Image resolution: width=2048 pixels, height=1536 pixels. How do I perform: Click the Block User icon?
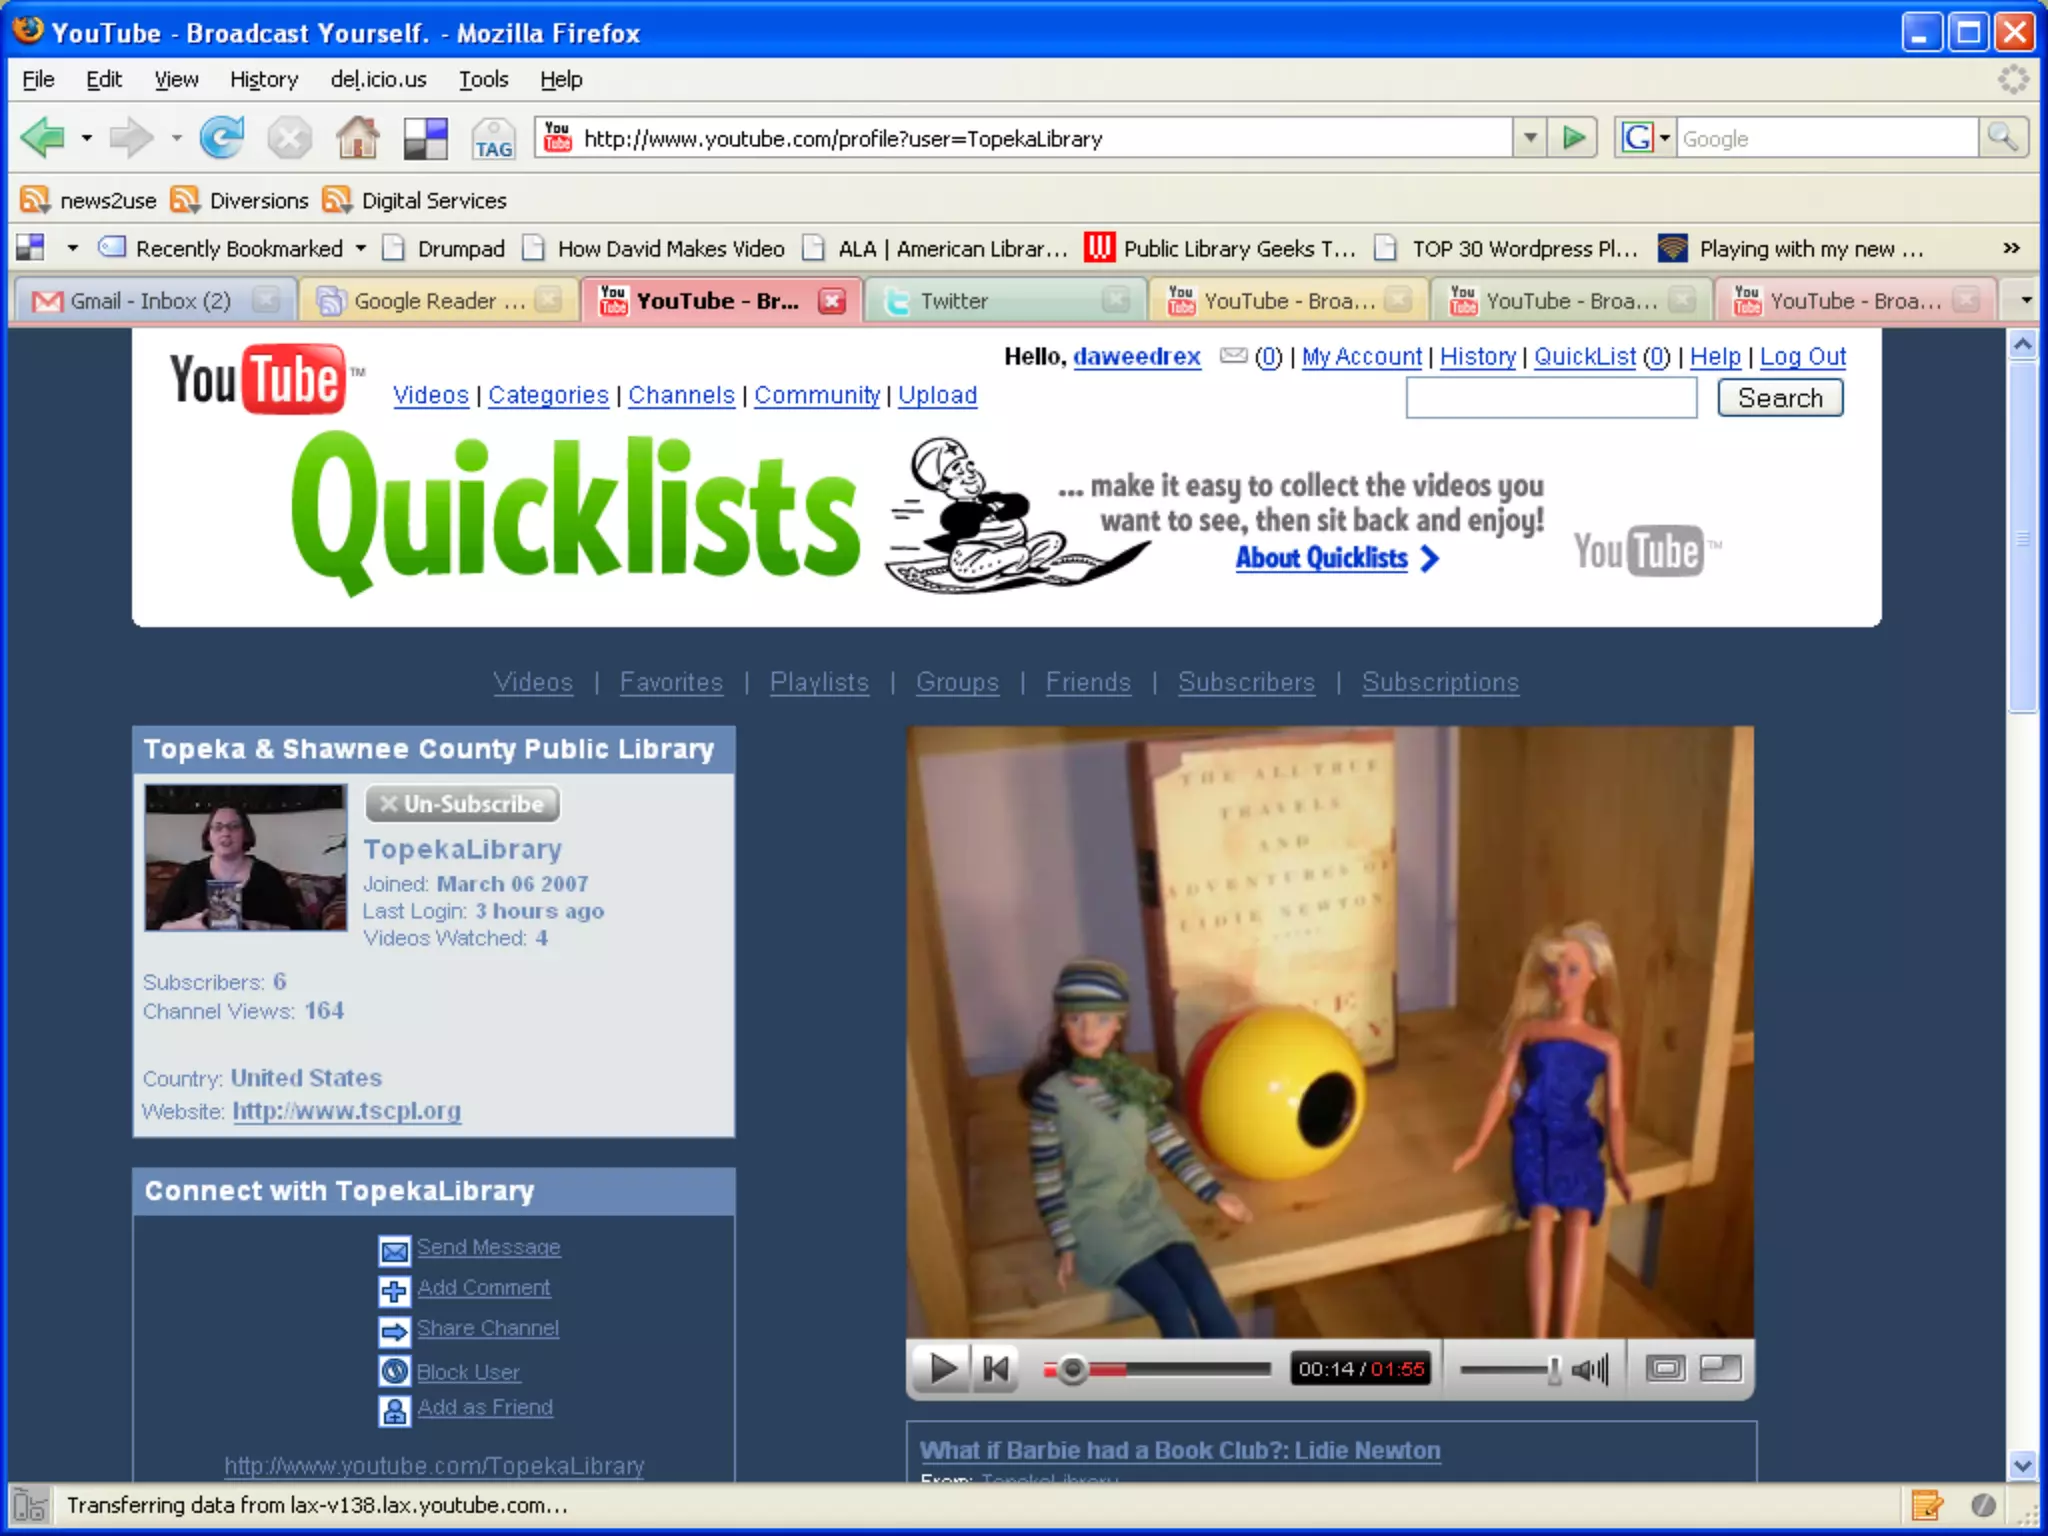394,1371
